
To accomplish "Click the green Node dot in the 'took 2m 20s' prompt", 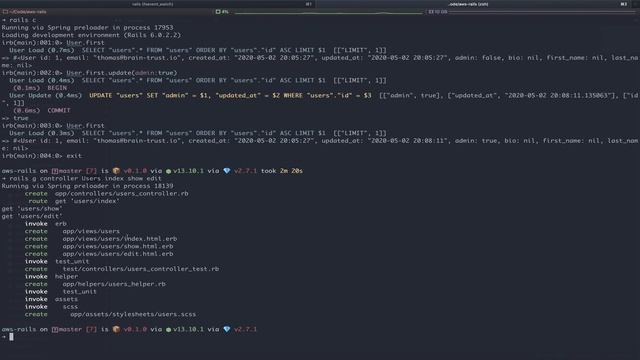I will [x=169, y=171].
